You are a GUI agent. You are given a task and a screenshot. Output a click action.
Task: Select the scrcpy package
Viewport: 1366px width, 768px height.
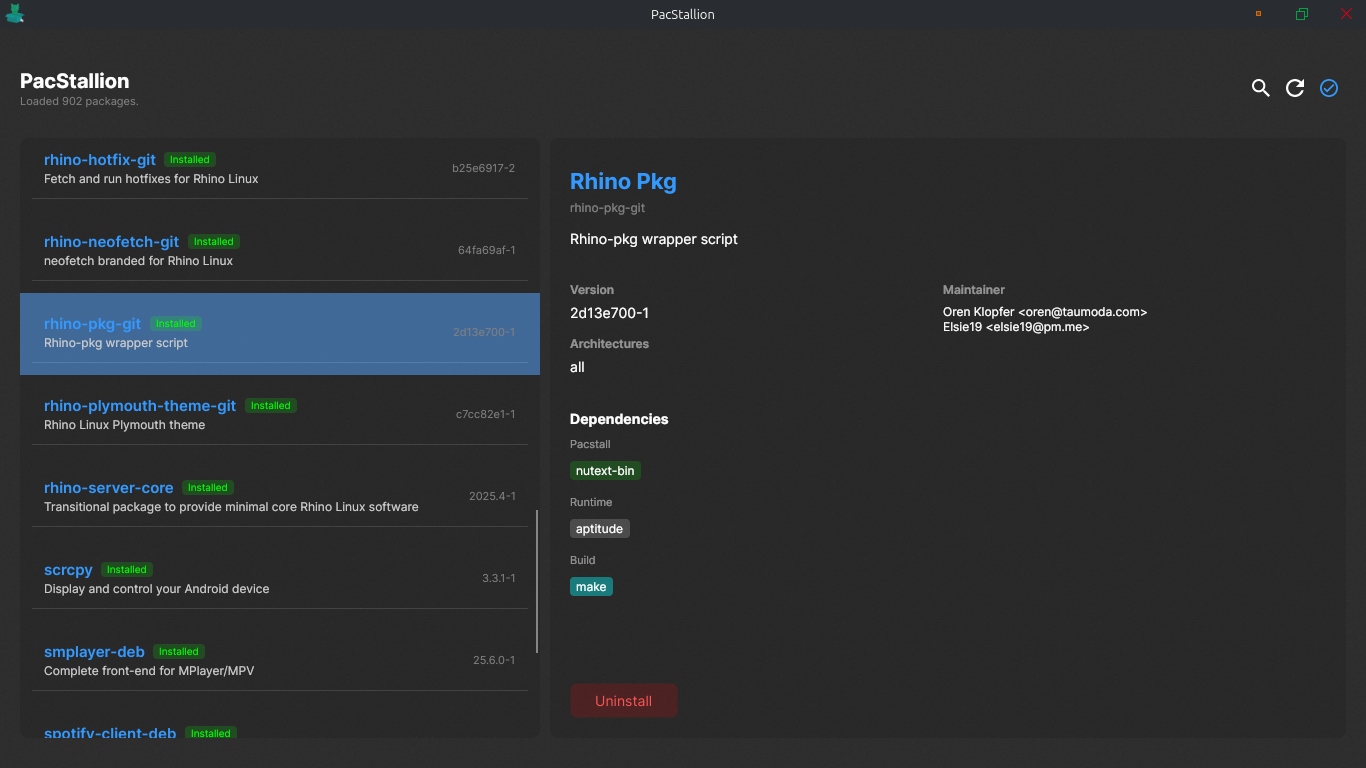(280, 579)
